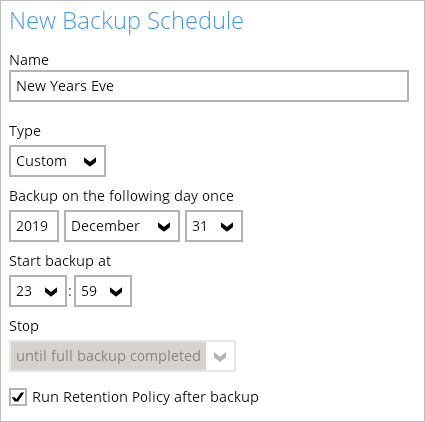Click the Stop until full backup completed box
425x422 pixels.
[x=122, y=356]
